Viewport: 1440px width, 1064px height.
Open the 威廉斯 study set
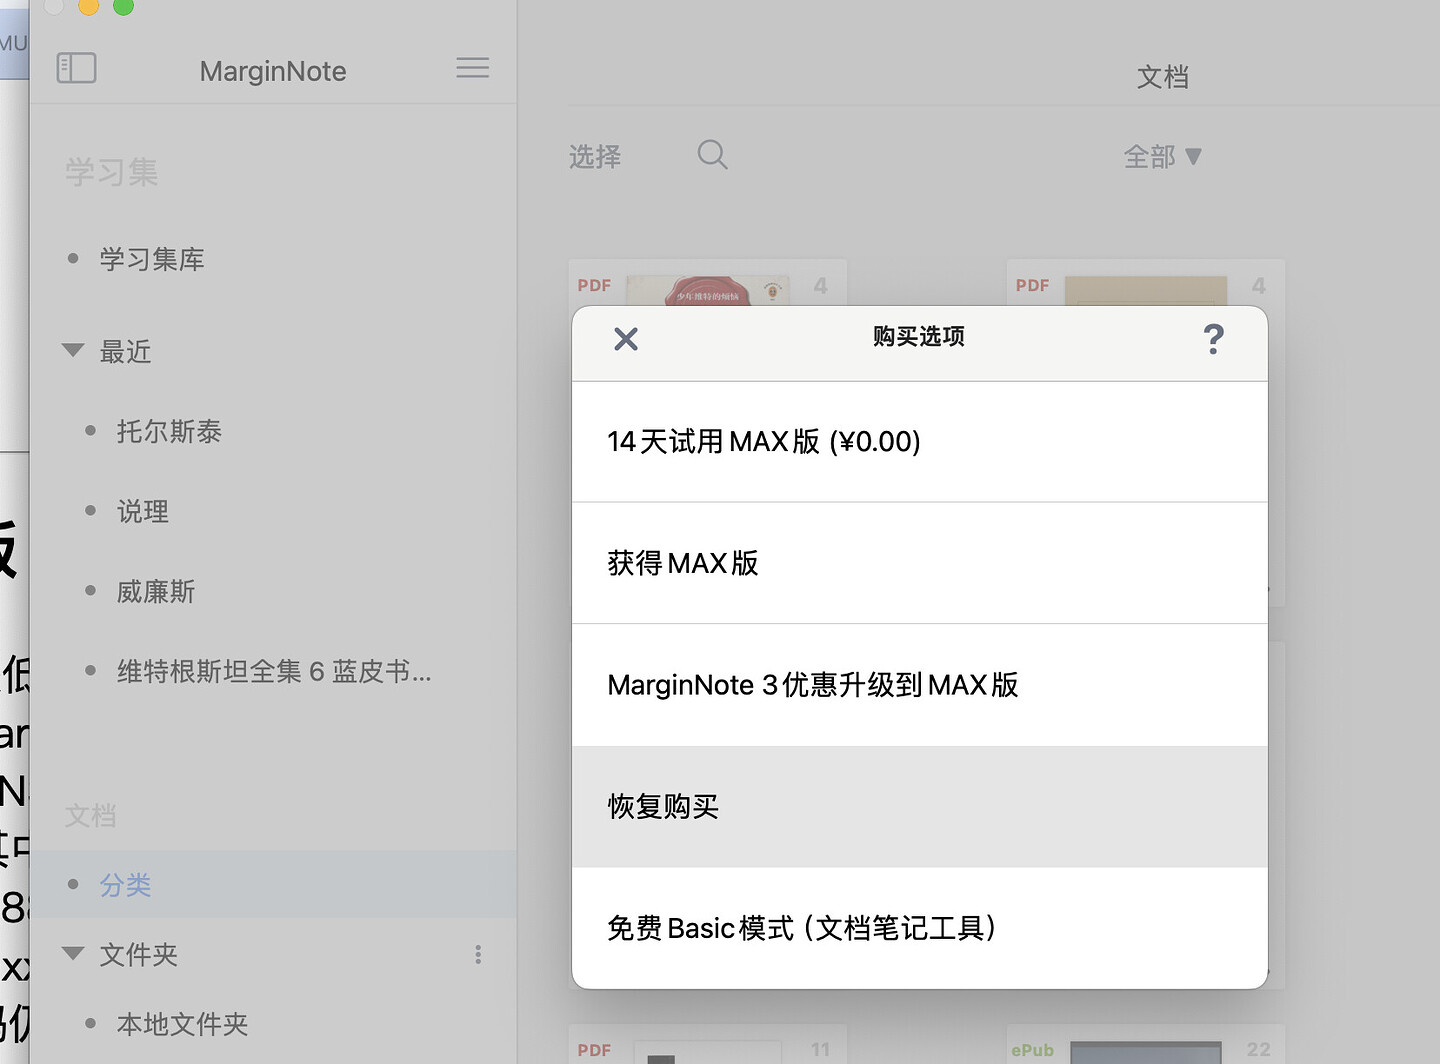pos(156,591)
